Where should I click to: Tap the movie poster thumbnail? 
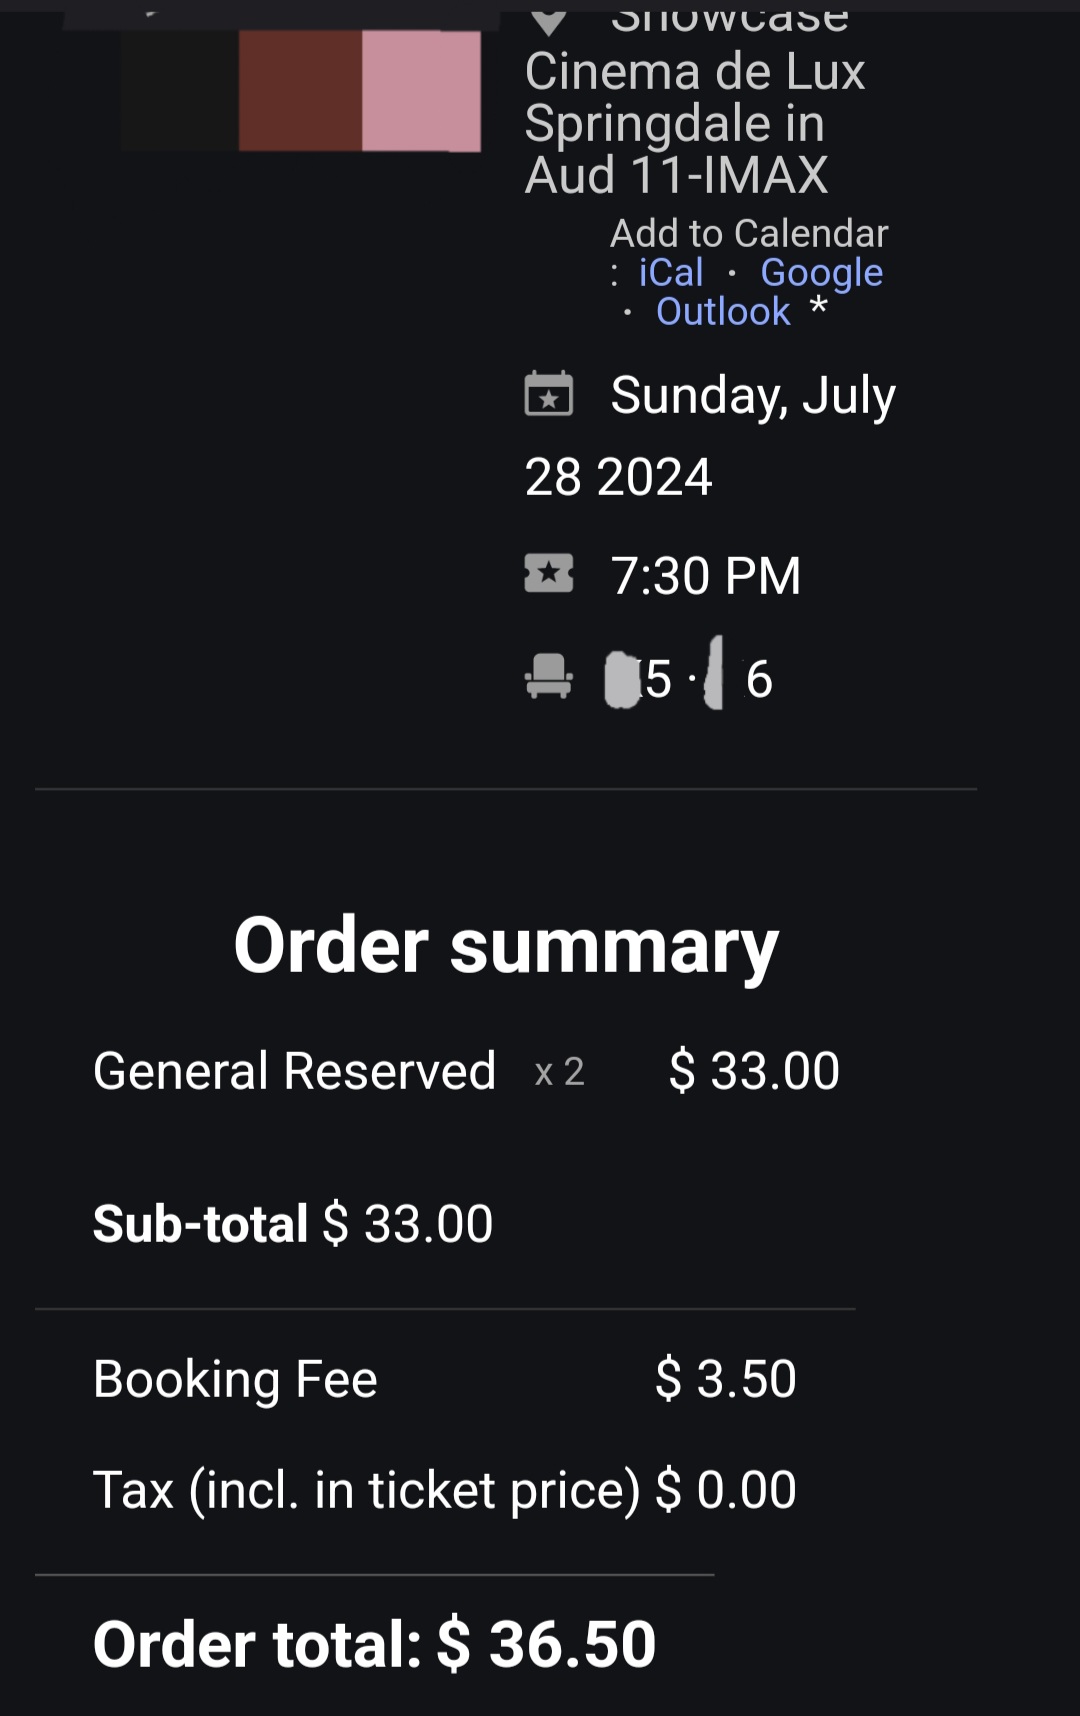point(300,90)
